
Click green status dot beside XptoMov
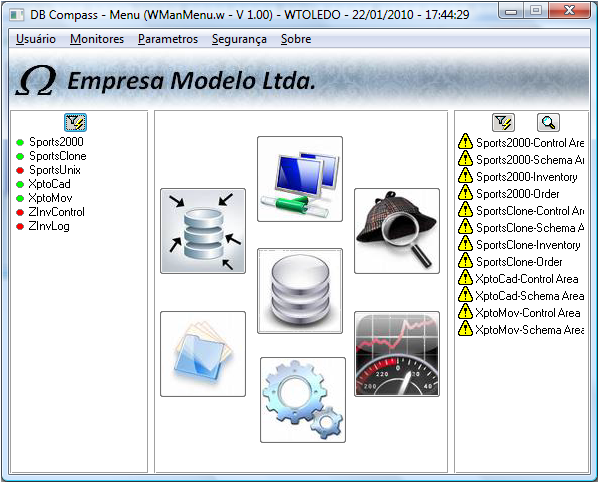click(20, 199)
